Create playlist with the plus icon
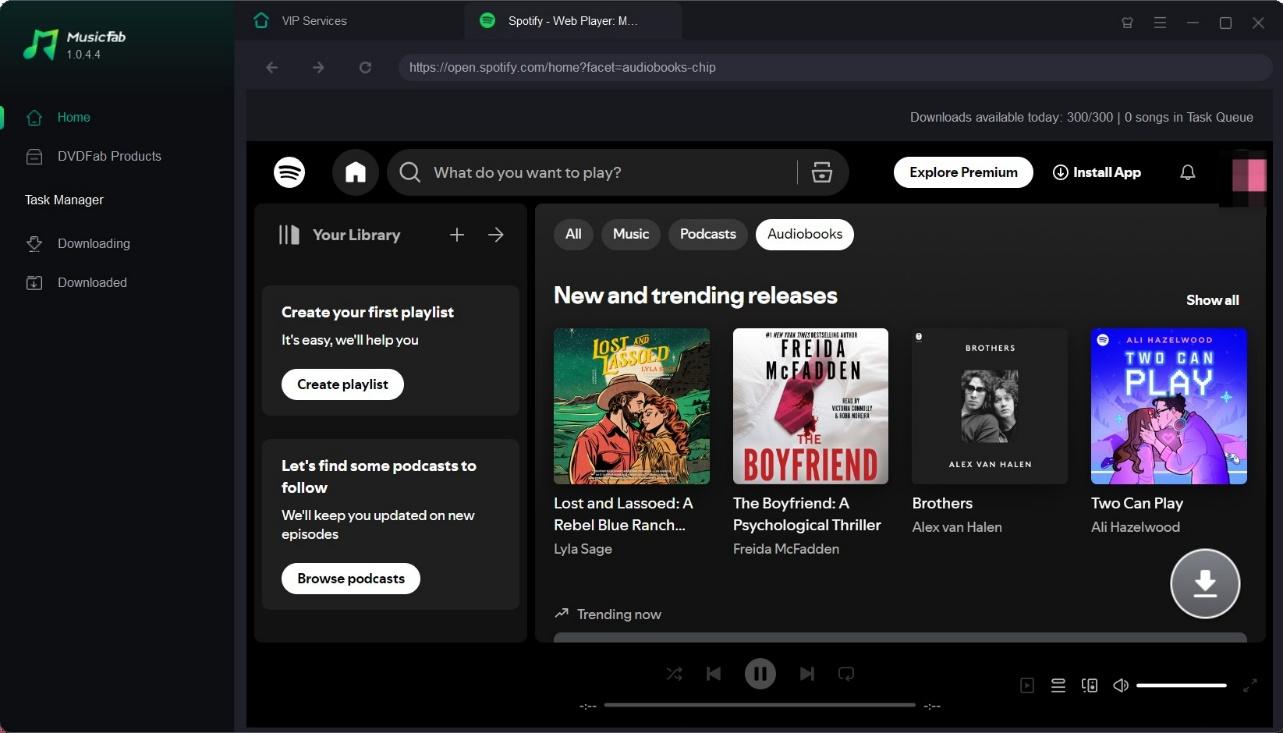Viewport: 1283px width, 733px height. 457,234
